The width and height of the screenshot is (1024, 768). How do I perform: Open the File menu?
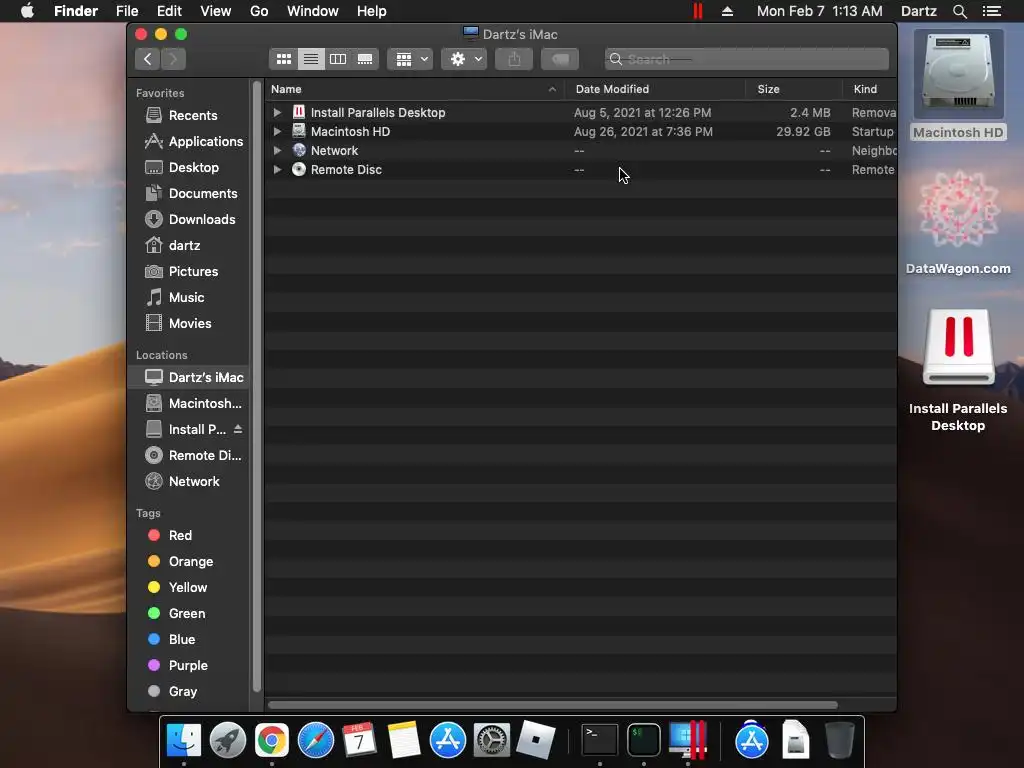click(127, 11)
